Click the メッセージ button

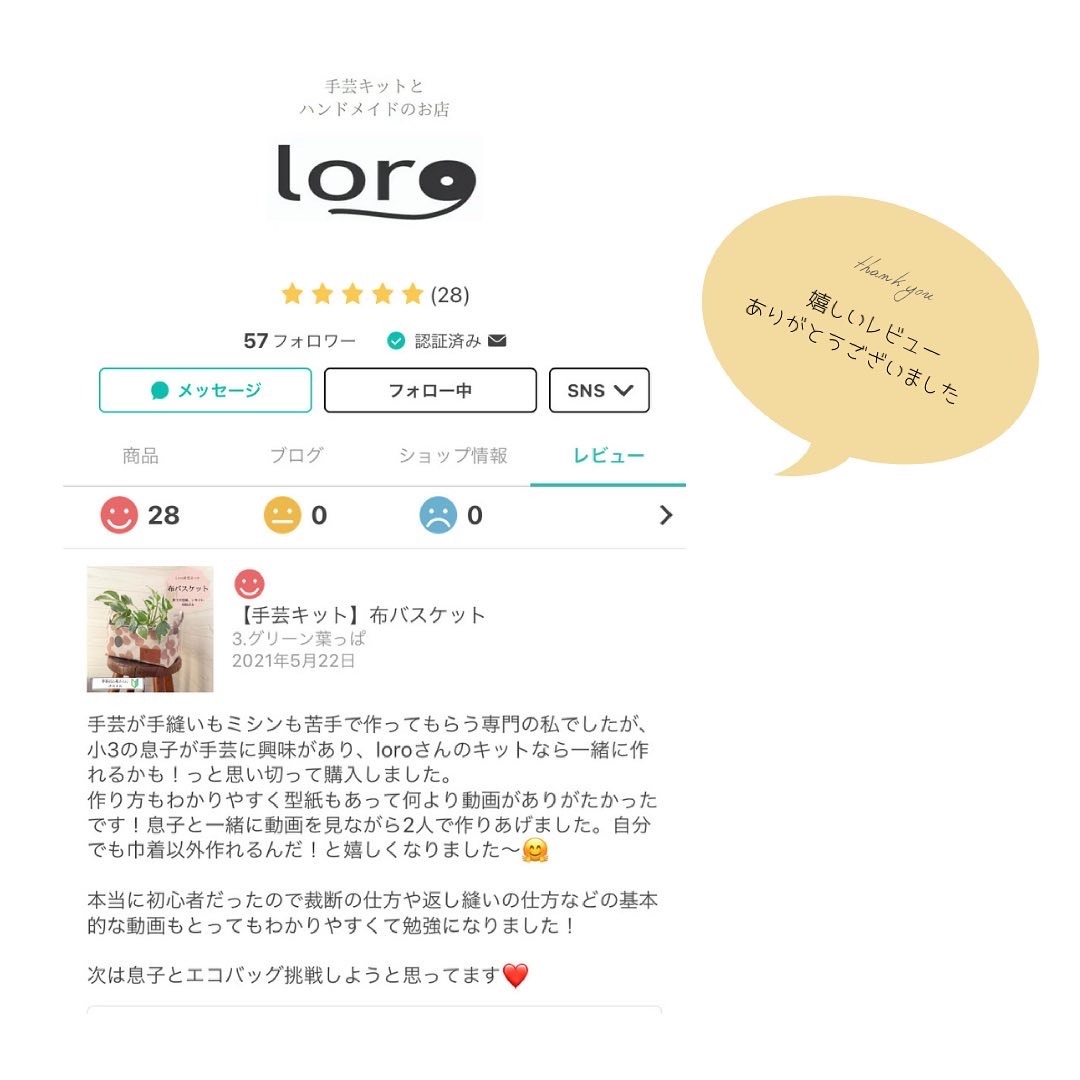[x=205, y=391]
